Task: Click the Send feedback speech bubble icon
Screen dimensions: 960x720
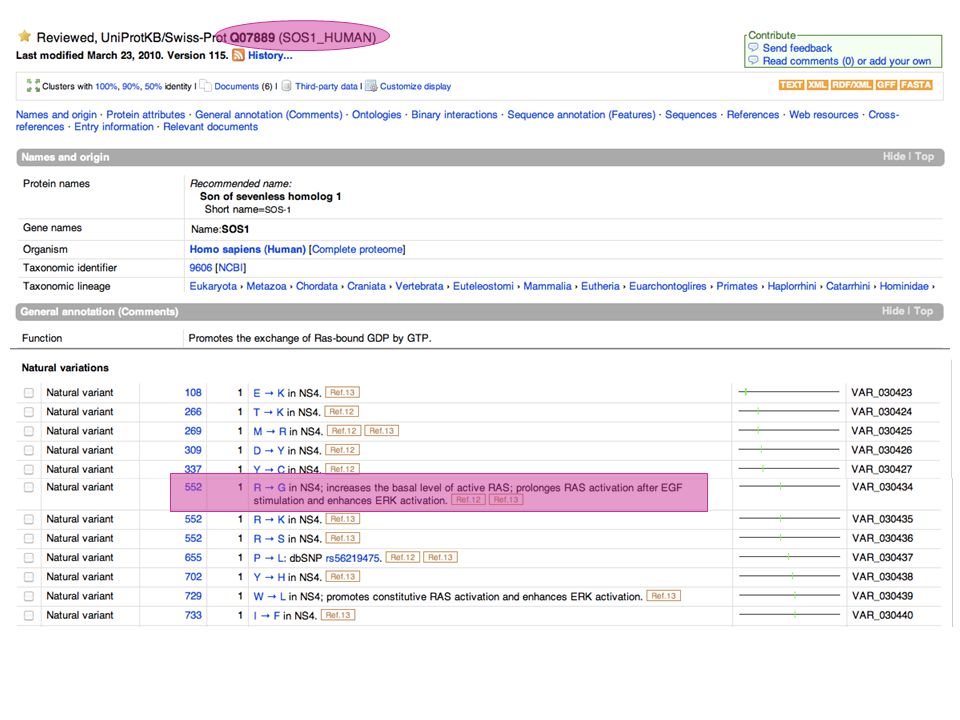Action: point(754,48)
